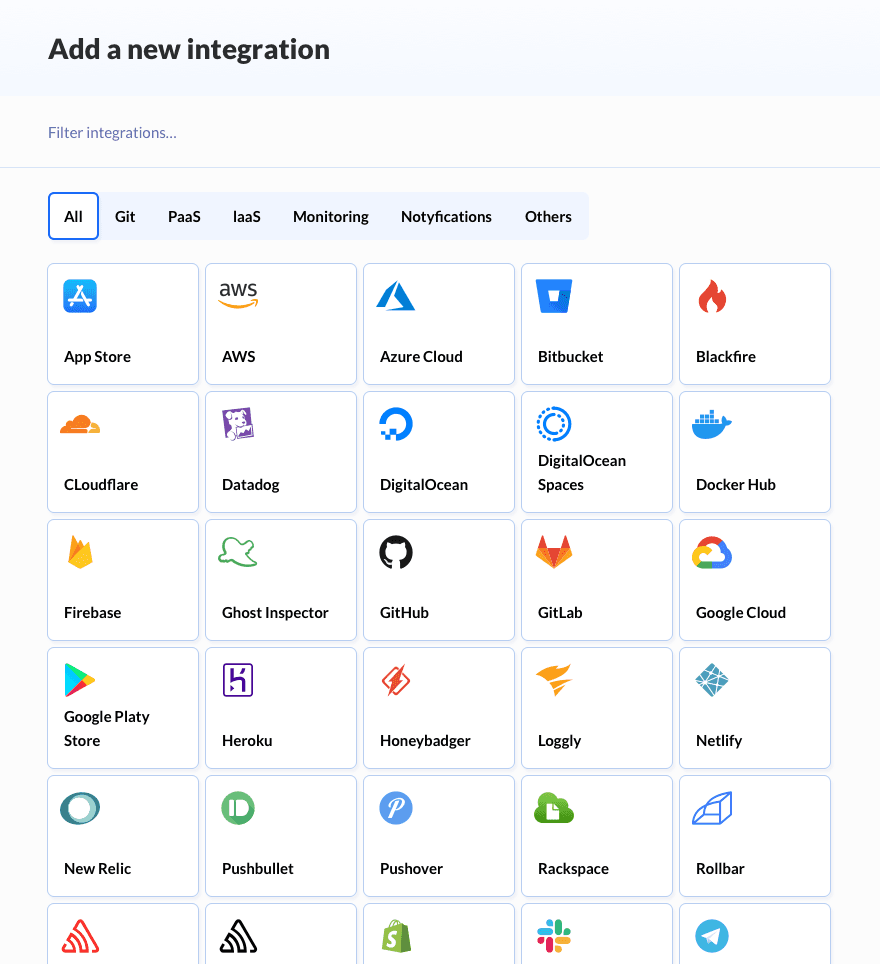Switch to the Git tab

[125, 216]
